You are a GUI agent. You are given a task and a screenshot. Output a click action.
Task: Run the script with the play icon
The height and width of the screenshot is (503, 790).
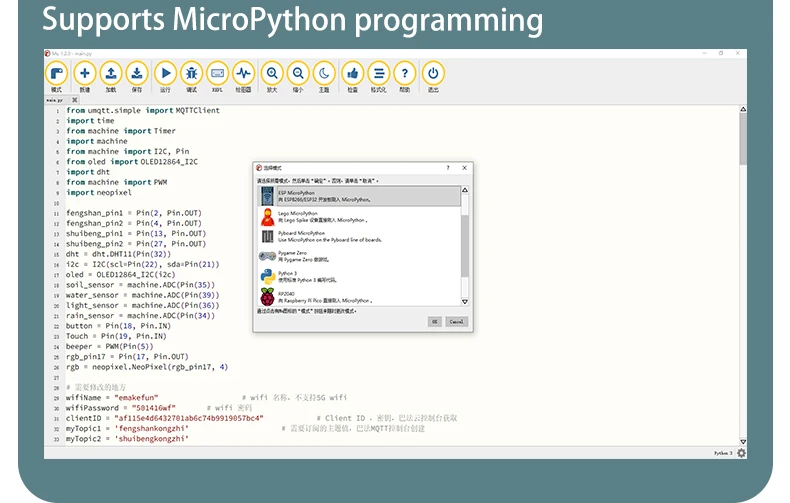click(x=165, y=74)
